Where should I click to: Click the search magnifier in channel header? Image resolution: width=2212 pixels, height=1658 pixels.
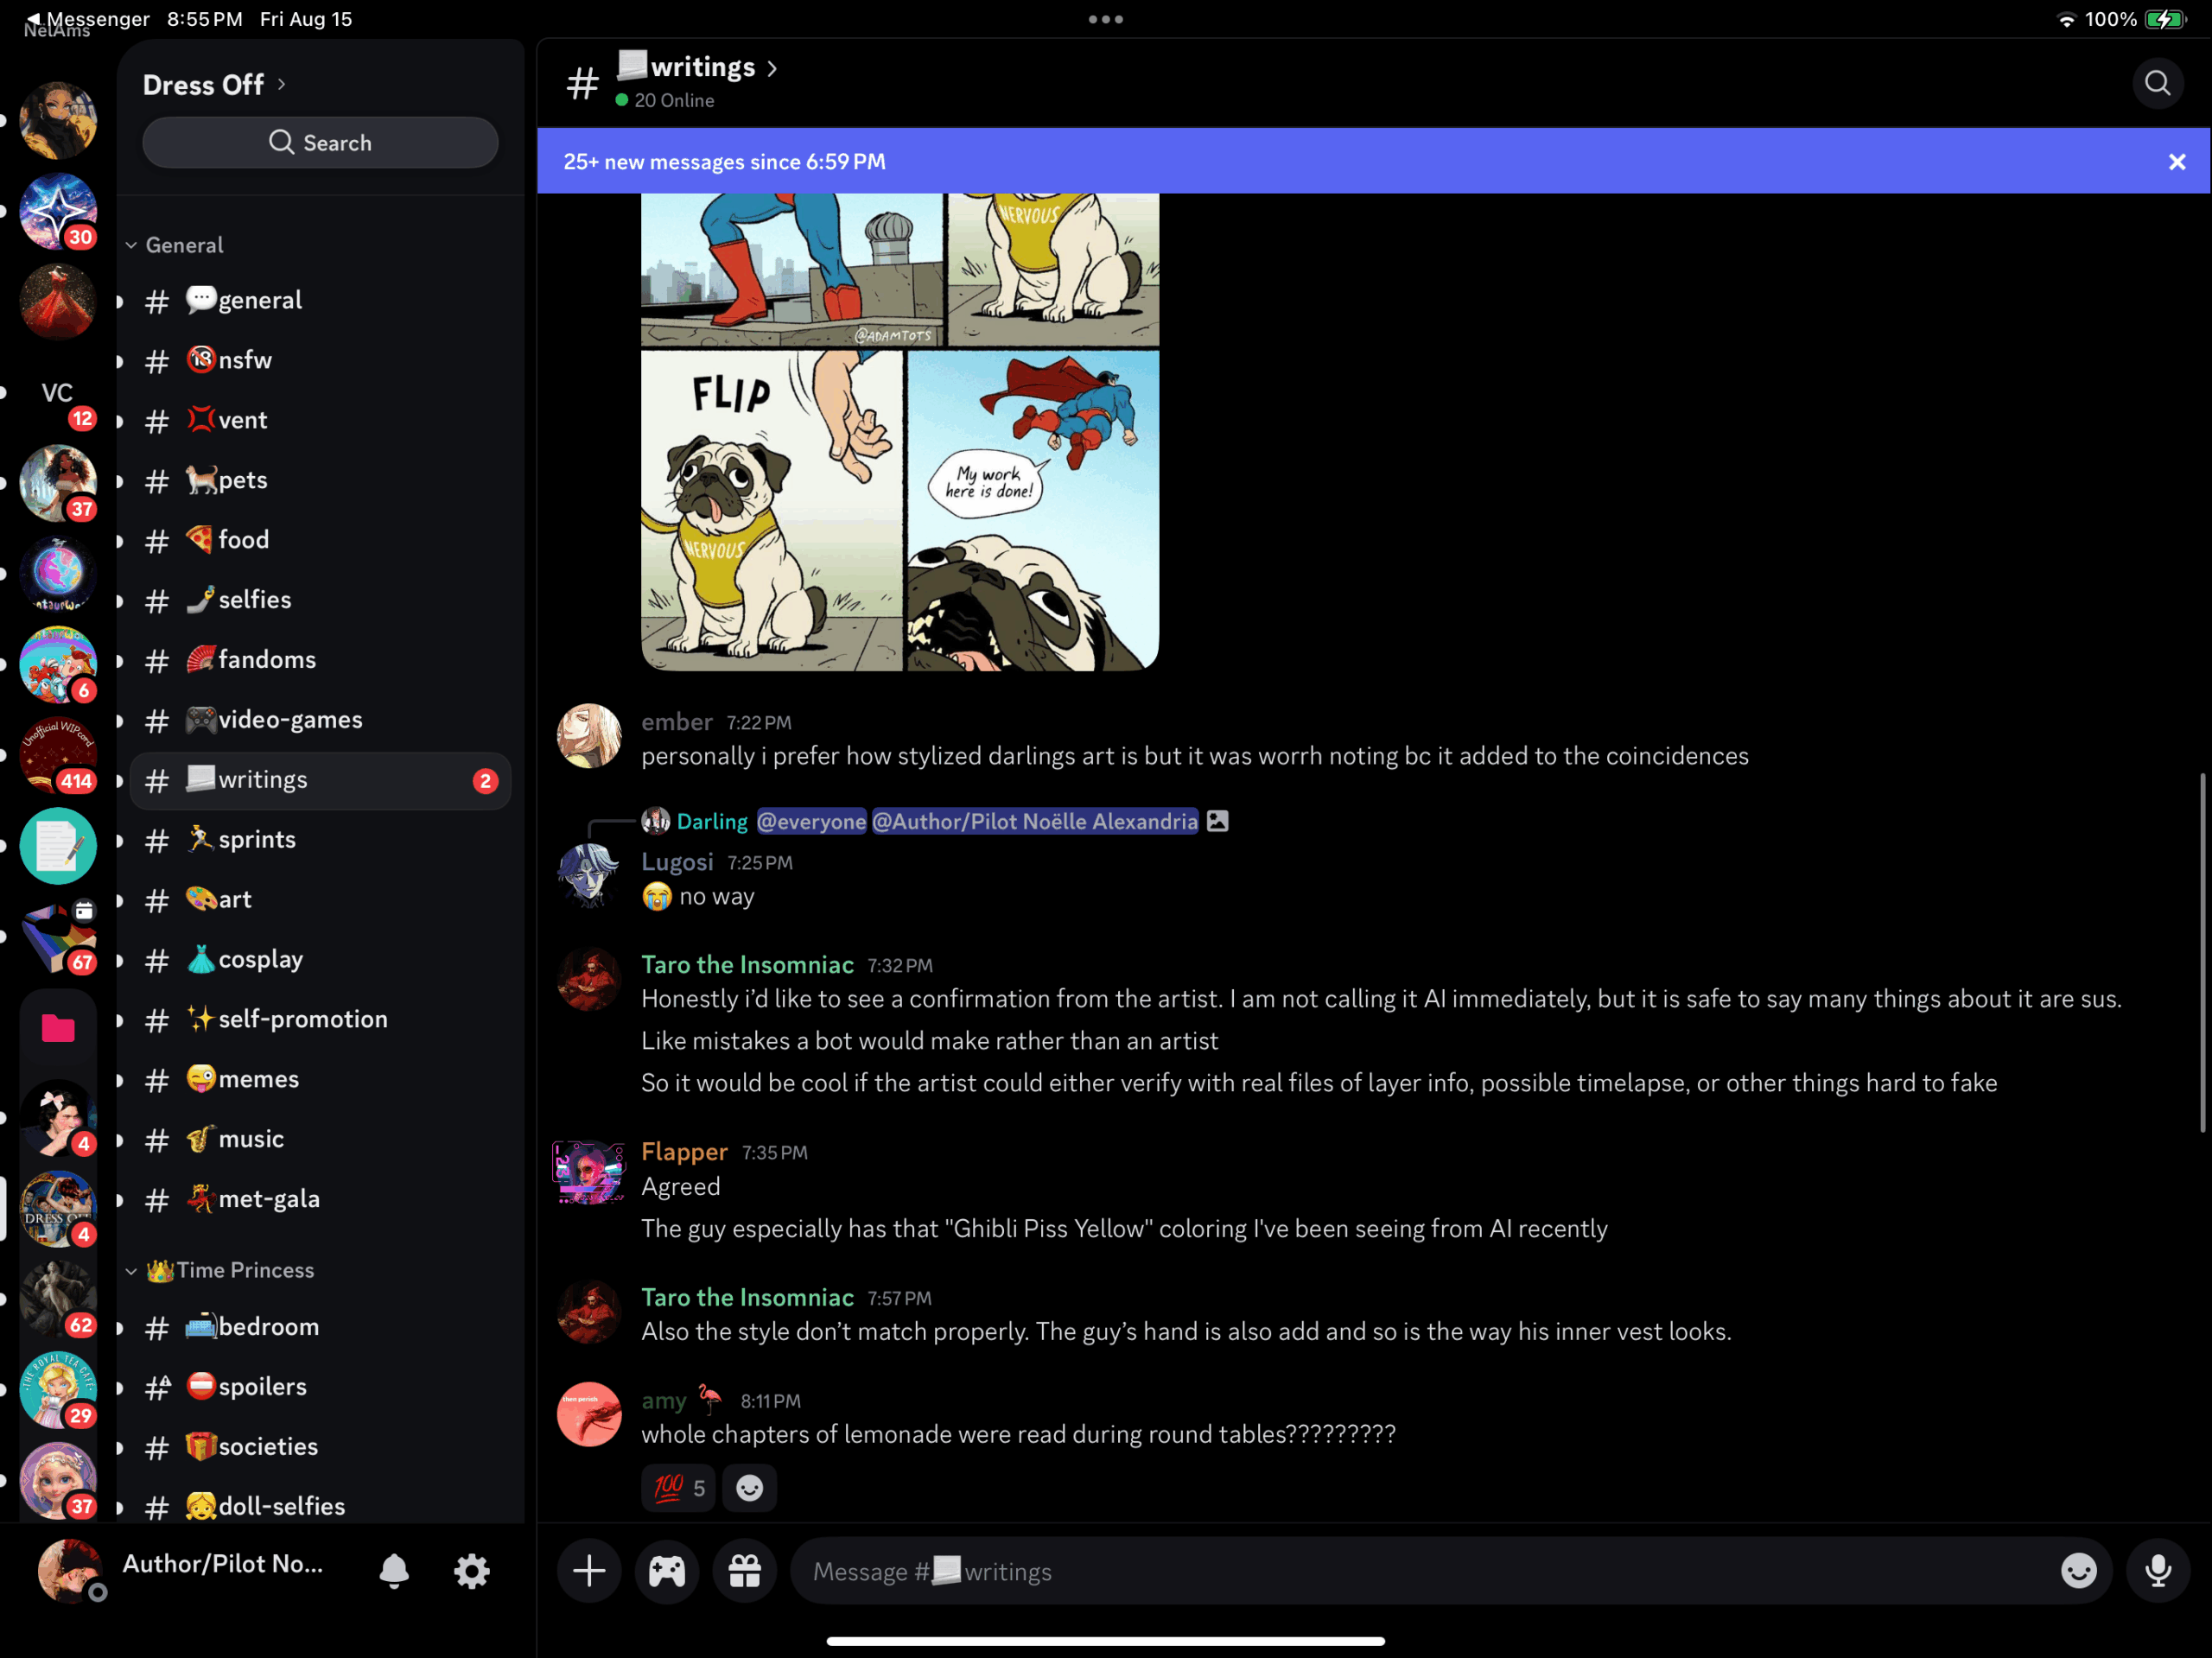(2157, 84)
